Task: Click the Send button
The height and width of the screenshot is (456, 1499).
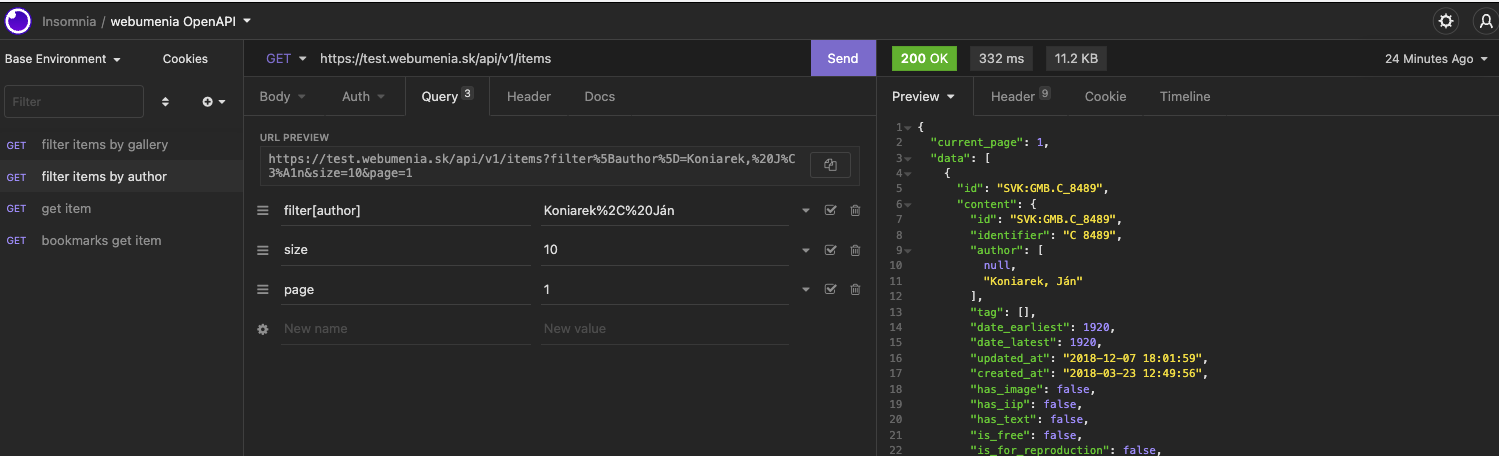Action: point(843,59)
